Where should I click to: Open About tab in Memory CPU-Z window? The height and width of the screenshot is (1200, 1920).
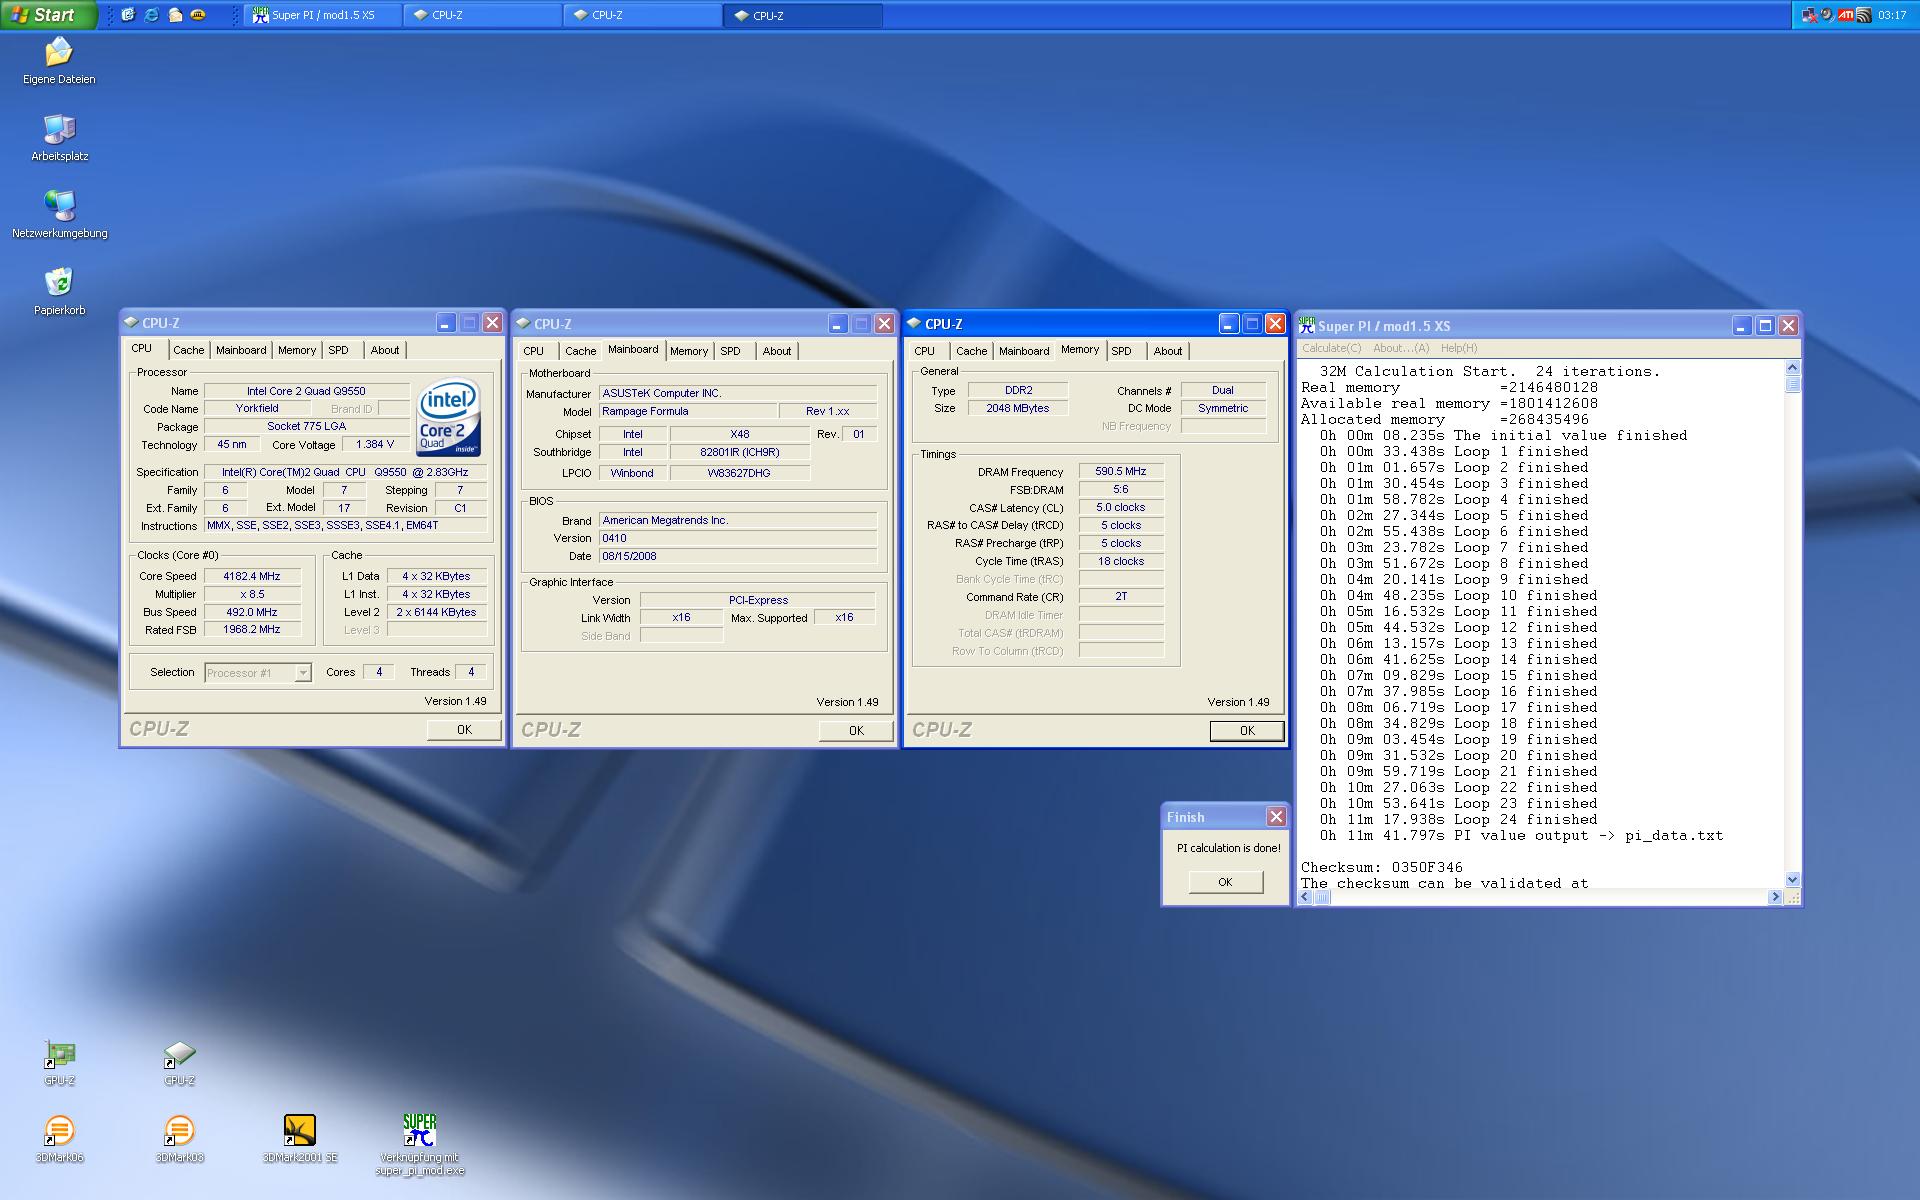pos(1168,351)
